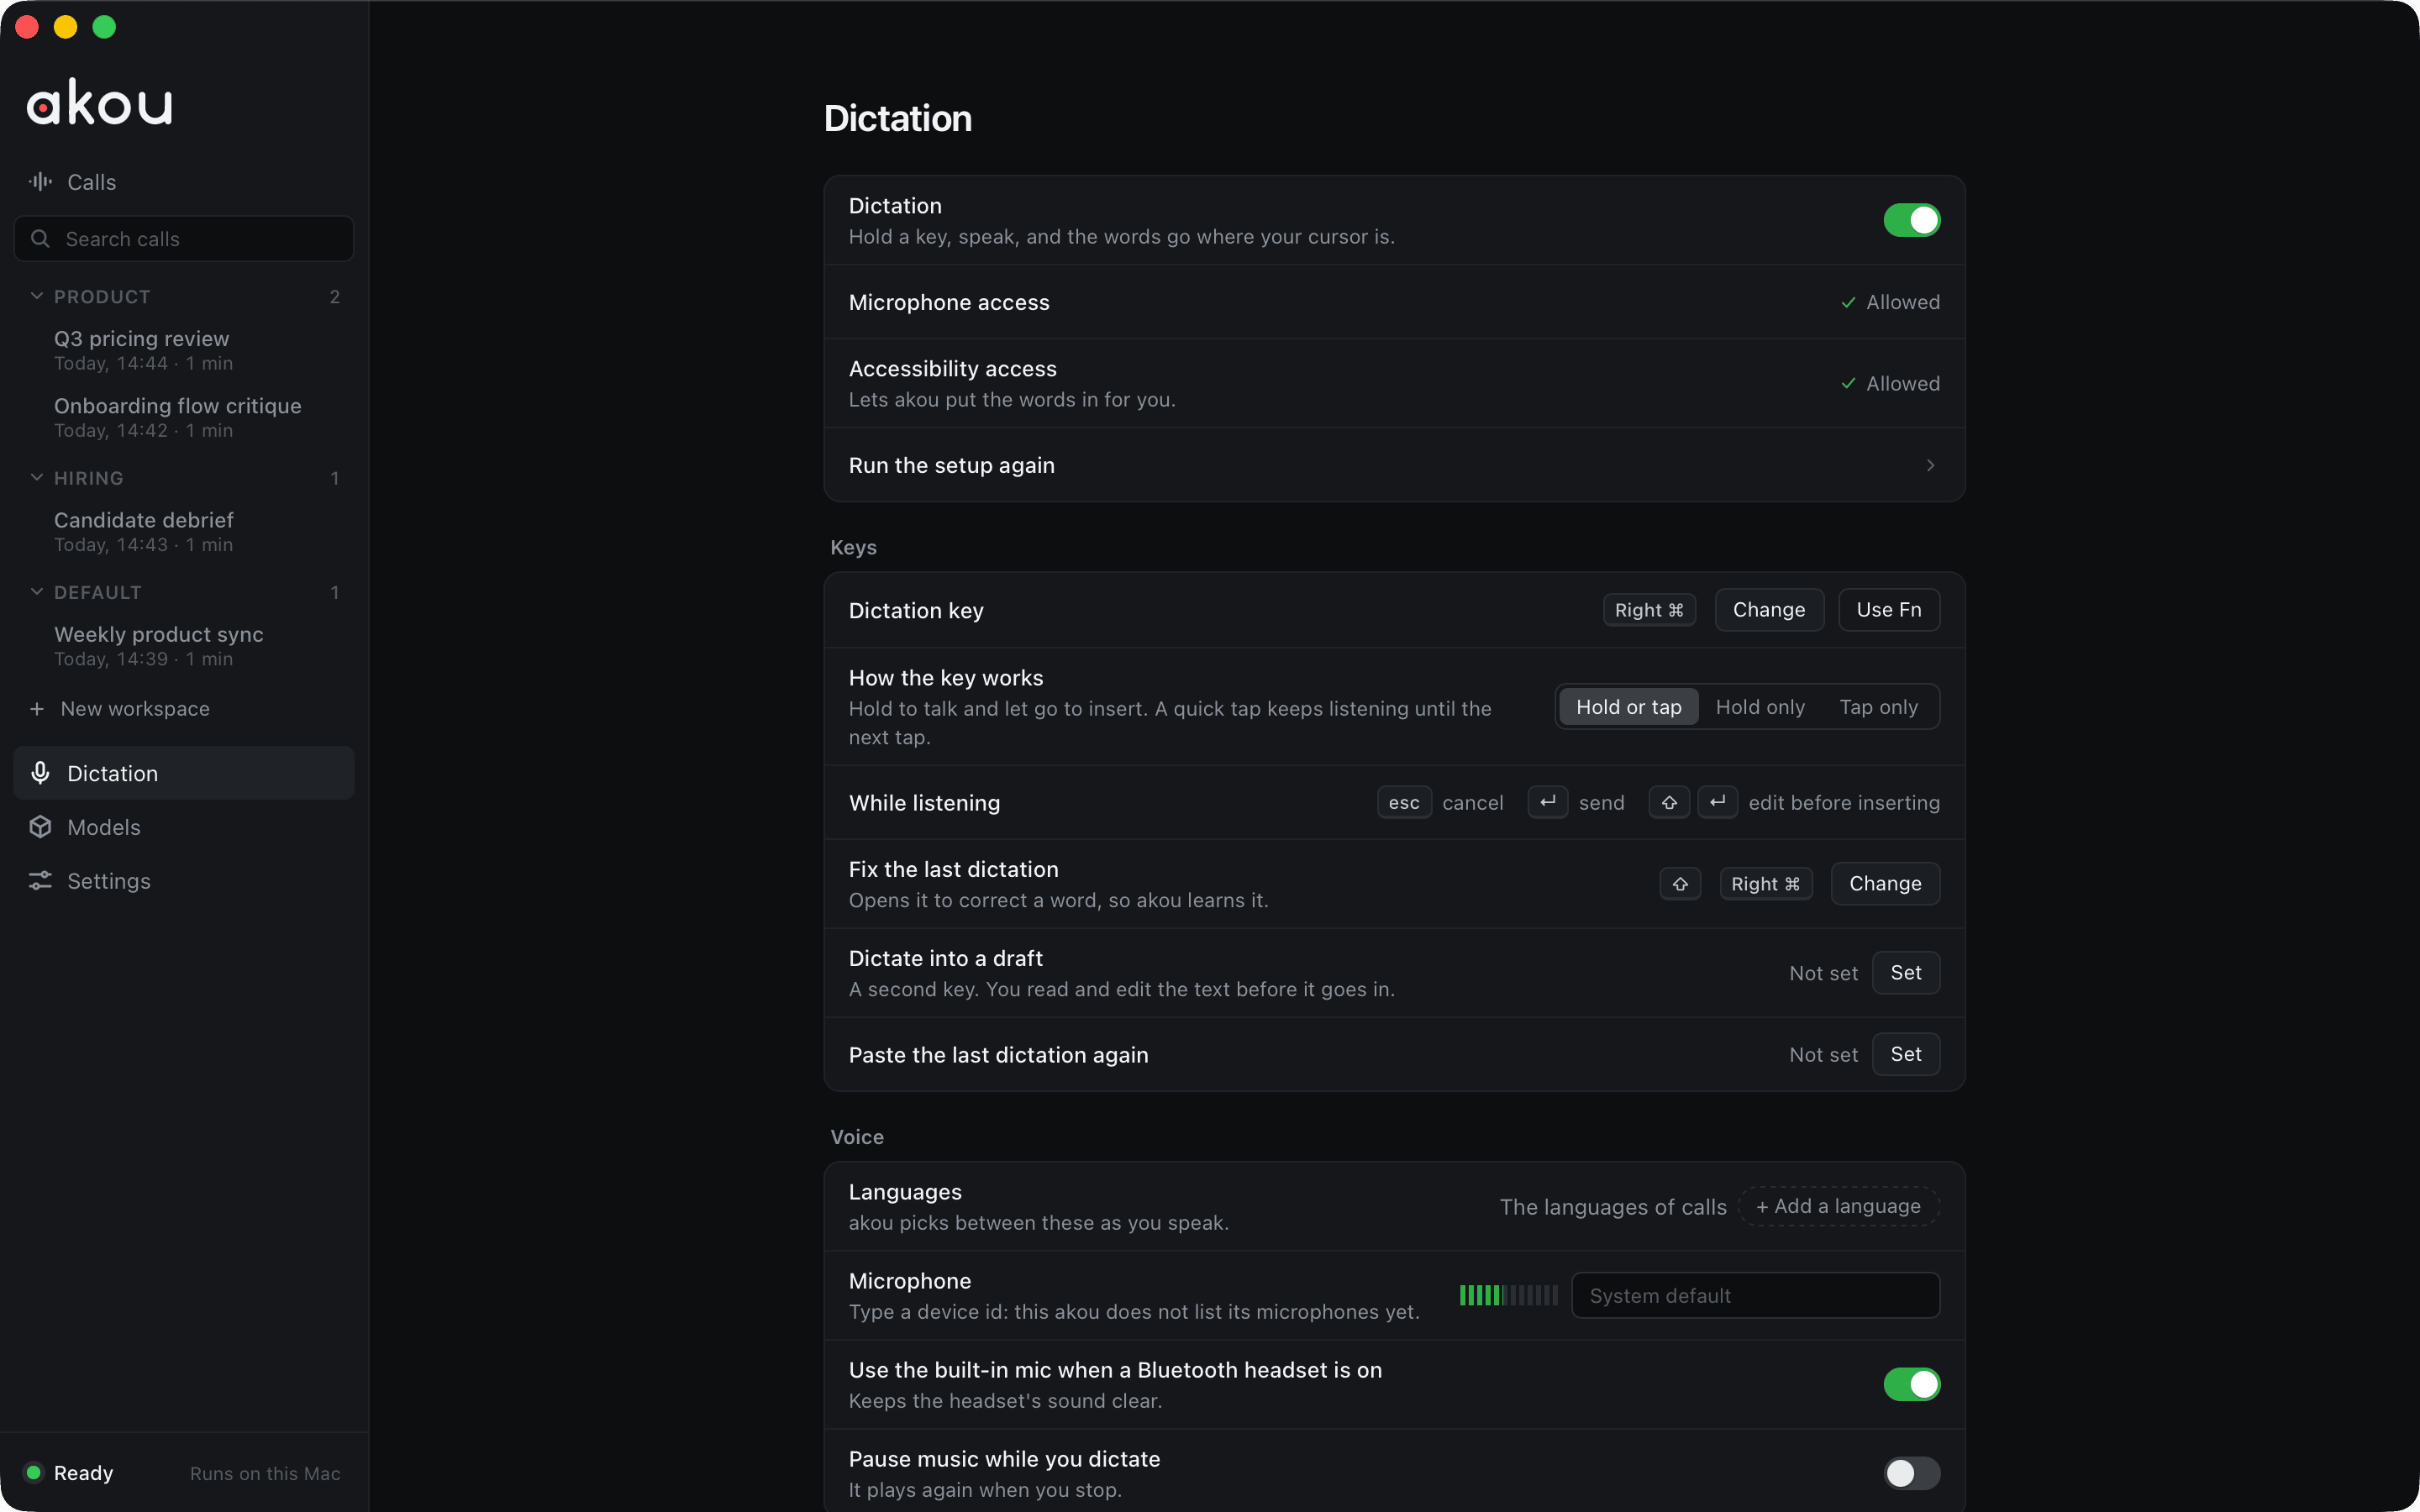Click the plus icon beside New workspace
This screenshot has height=1512, width=2420.
[37, 709]
